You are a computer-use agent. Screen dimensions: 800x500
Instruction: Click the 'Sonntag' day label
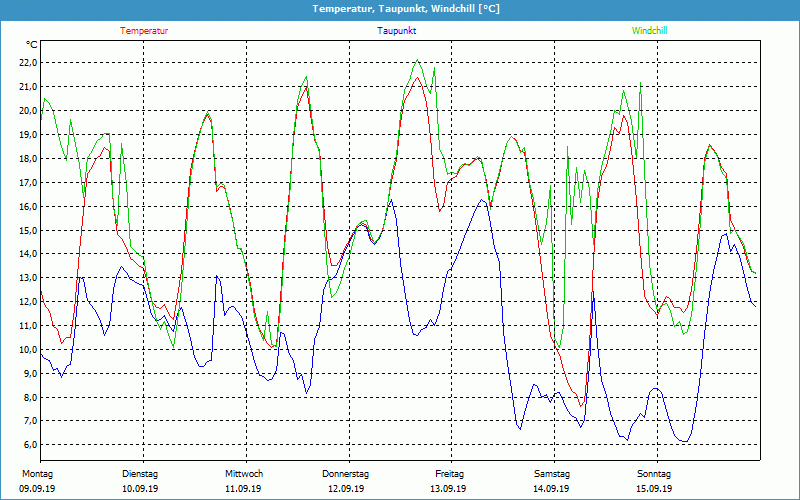click(654, 474)
